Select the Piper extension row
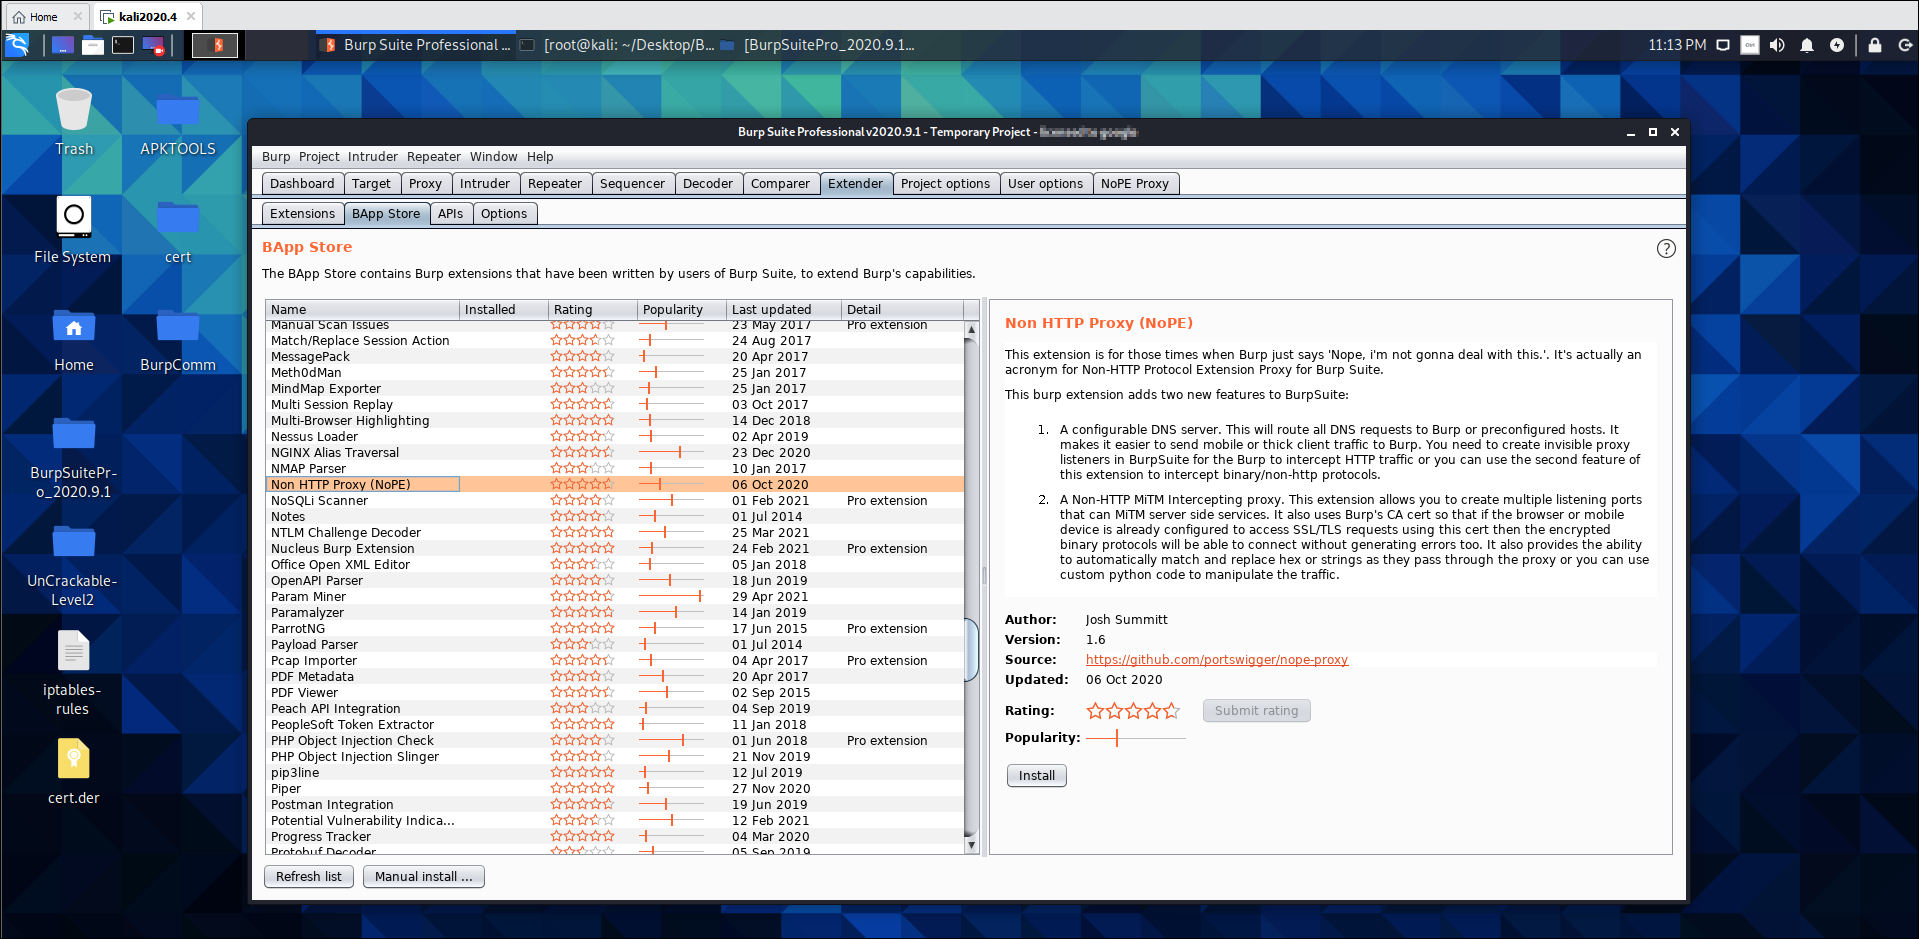Viewport: 1919px width, 939px height. pos(615,789)
